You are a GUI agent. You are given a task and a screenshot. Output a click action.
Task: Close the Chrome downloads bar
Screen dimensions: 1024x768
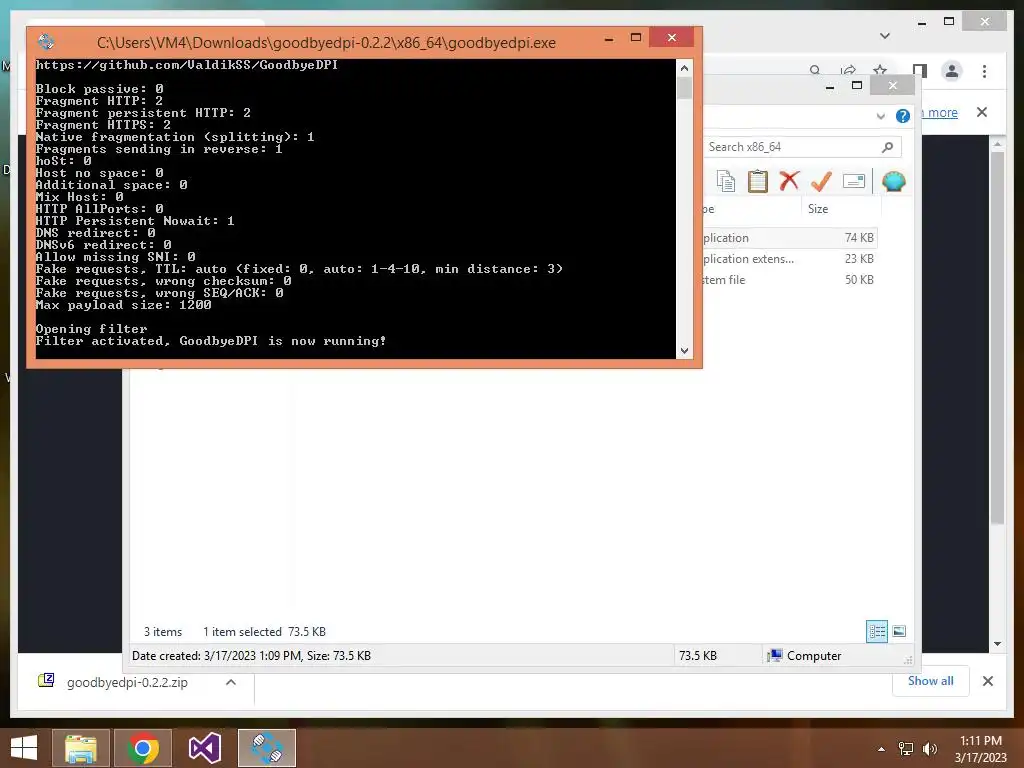click(x=987, y=681)
